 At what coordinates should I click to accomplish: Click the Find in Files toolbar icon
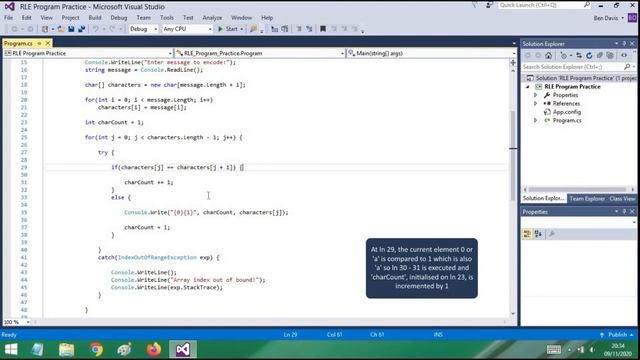click(x=253, y=29)
